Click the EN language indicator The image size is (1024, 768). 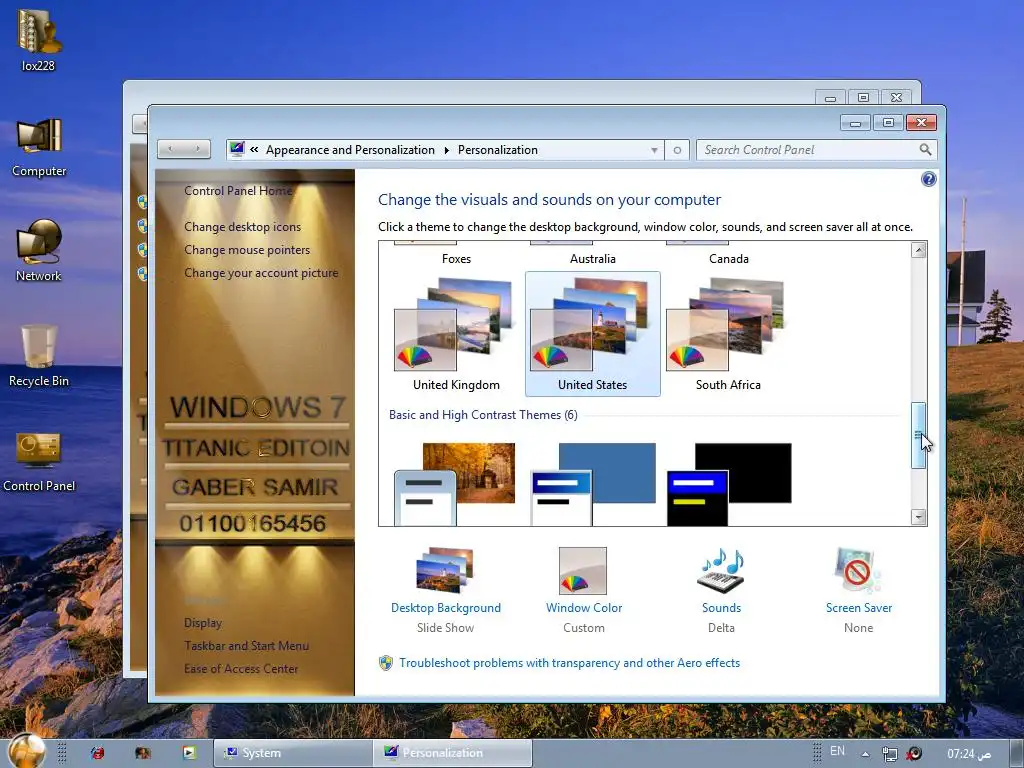(x=837, y=751)
